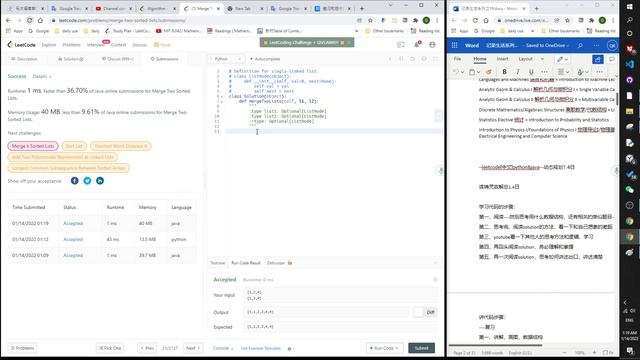
Task: Open the File menu in Word
Action: coord(458,59)
